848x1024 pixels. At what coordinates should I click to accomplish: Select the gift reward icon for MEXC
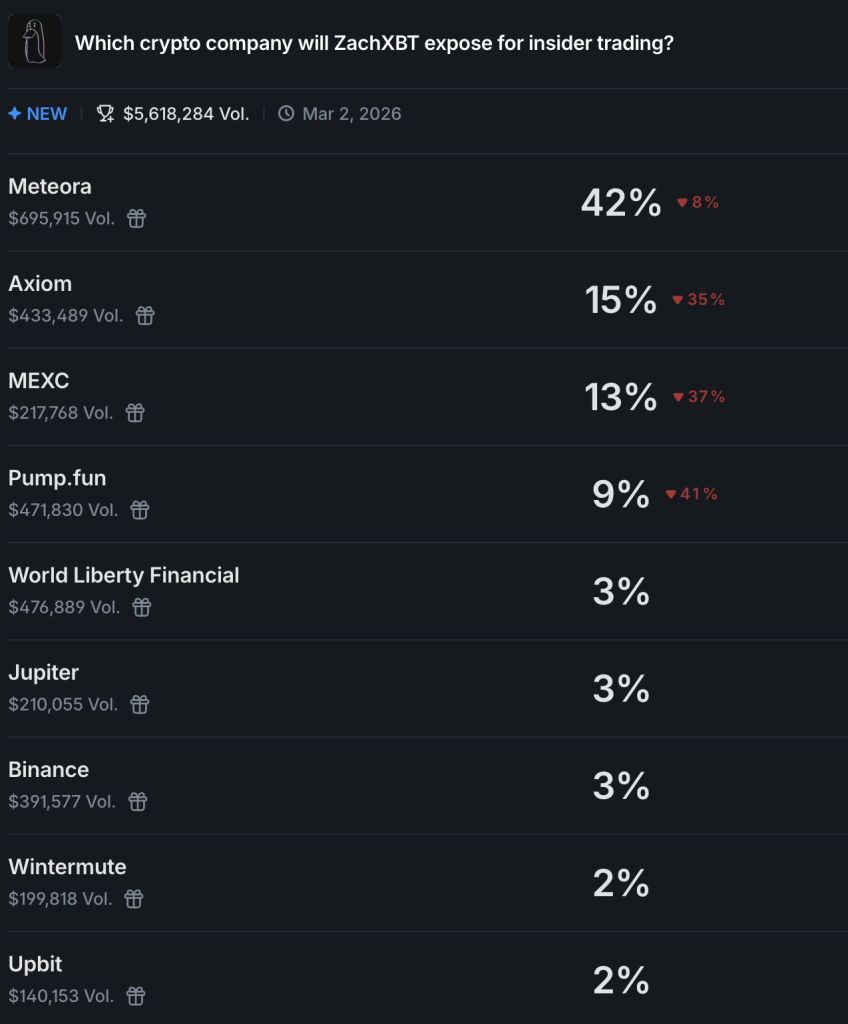coord(137,413)
